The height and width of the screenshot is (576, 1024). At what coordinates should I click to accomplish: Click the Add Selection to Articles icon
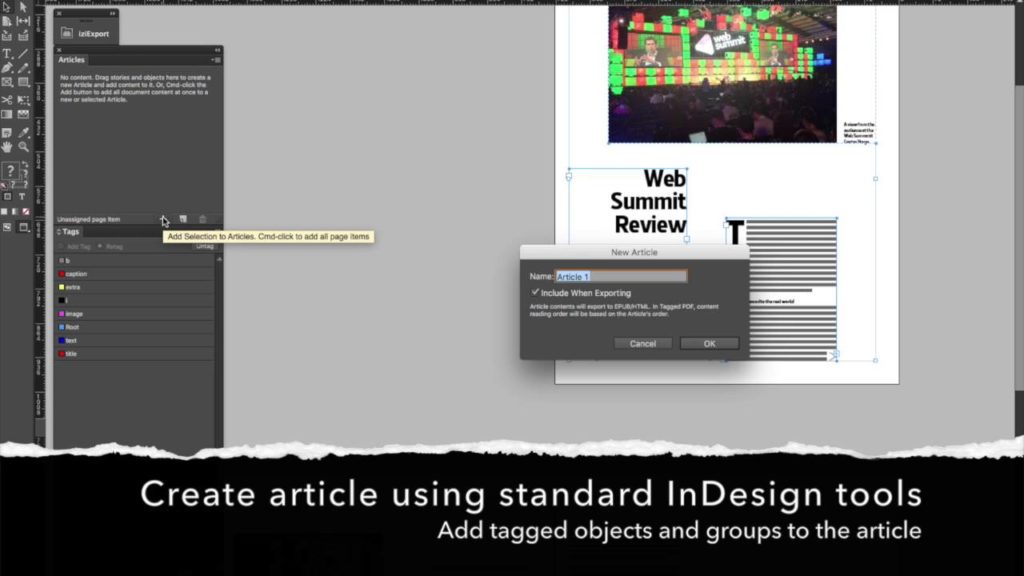point(164,219)
